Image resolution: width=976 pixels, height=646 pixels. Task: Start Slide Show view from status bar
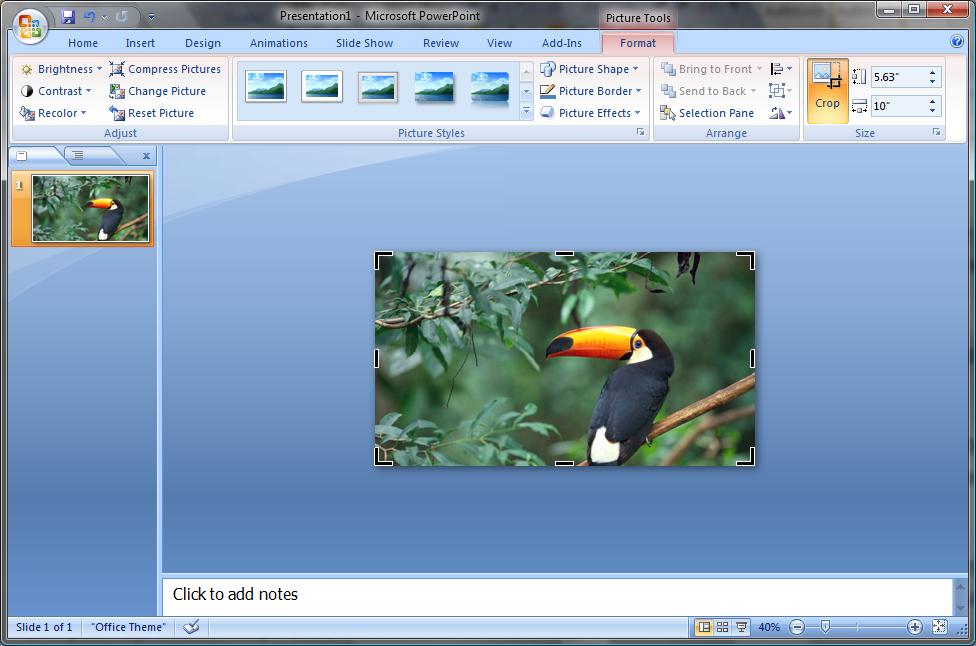coord(741,627)
